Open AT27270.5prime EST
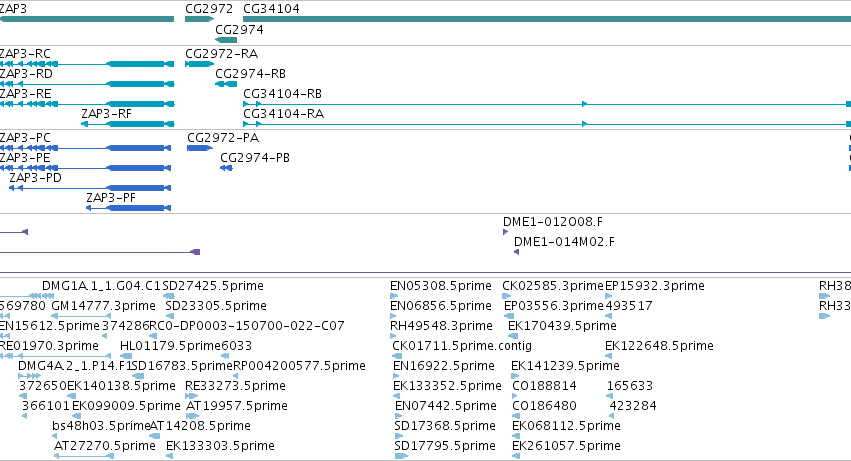Screen dimensions: 851x461 pyautogui.click(x=84, y=456)
